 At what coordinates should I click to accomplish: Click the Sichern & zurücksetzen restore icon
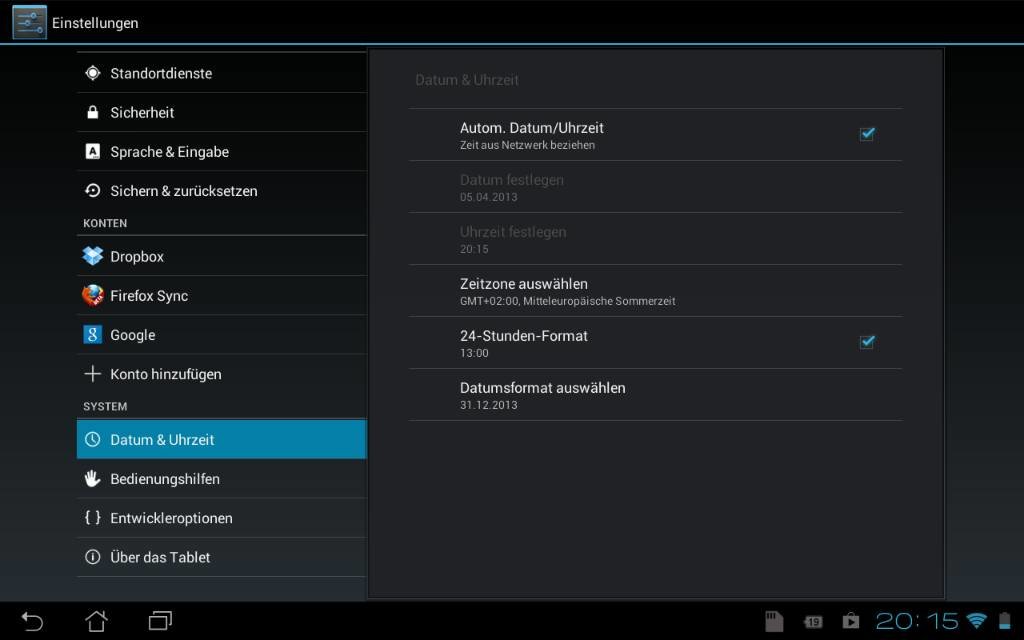pos(93,191)
